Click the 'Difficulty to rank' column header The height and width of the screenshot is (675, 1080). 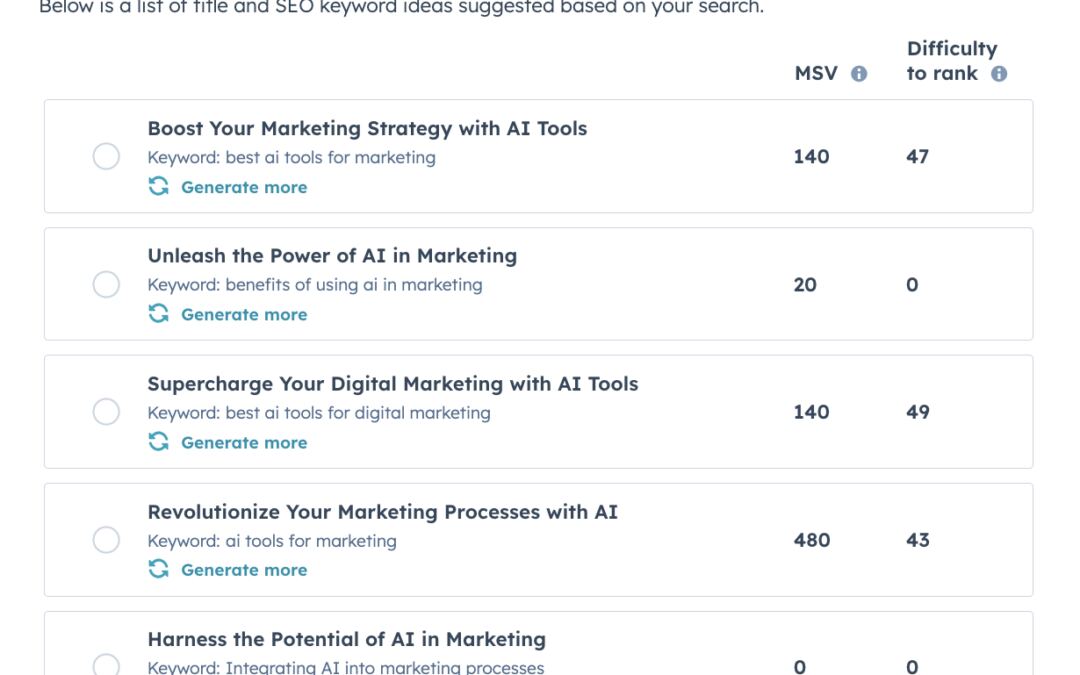coord(950,60)
